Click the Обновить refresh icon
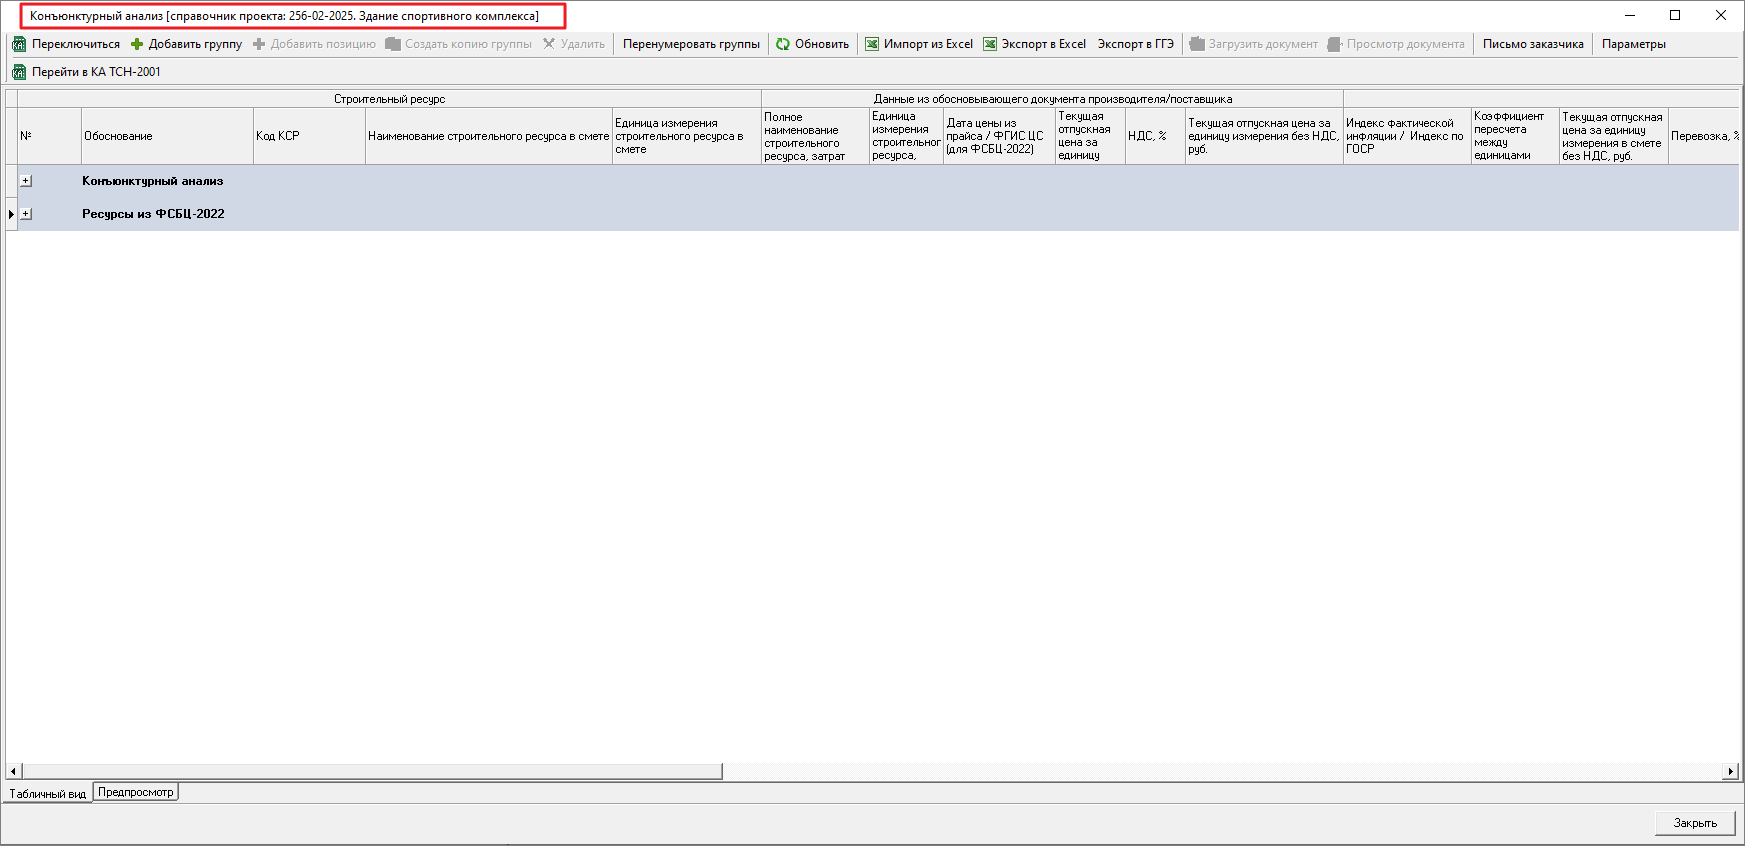Viewport: 1745px width, 846px height. point(783,44)
